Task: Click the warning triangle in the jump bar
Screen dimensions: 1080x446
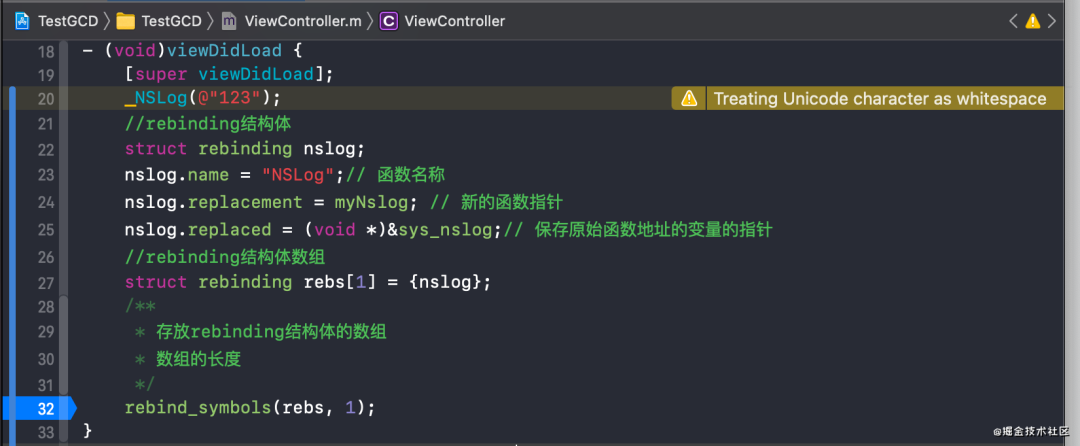Action: coord(1033,20)
